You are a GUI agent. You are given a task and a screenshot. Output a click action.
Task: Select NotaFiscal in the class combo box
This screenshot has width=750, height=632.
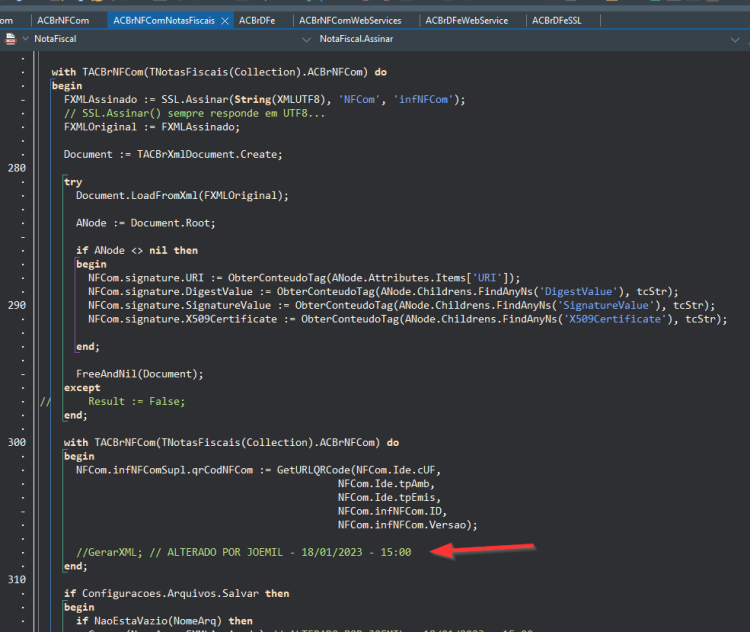click(55, 39)
